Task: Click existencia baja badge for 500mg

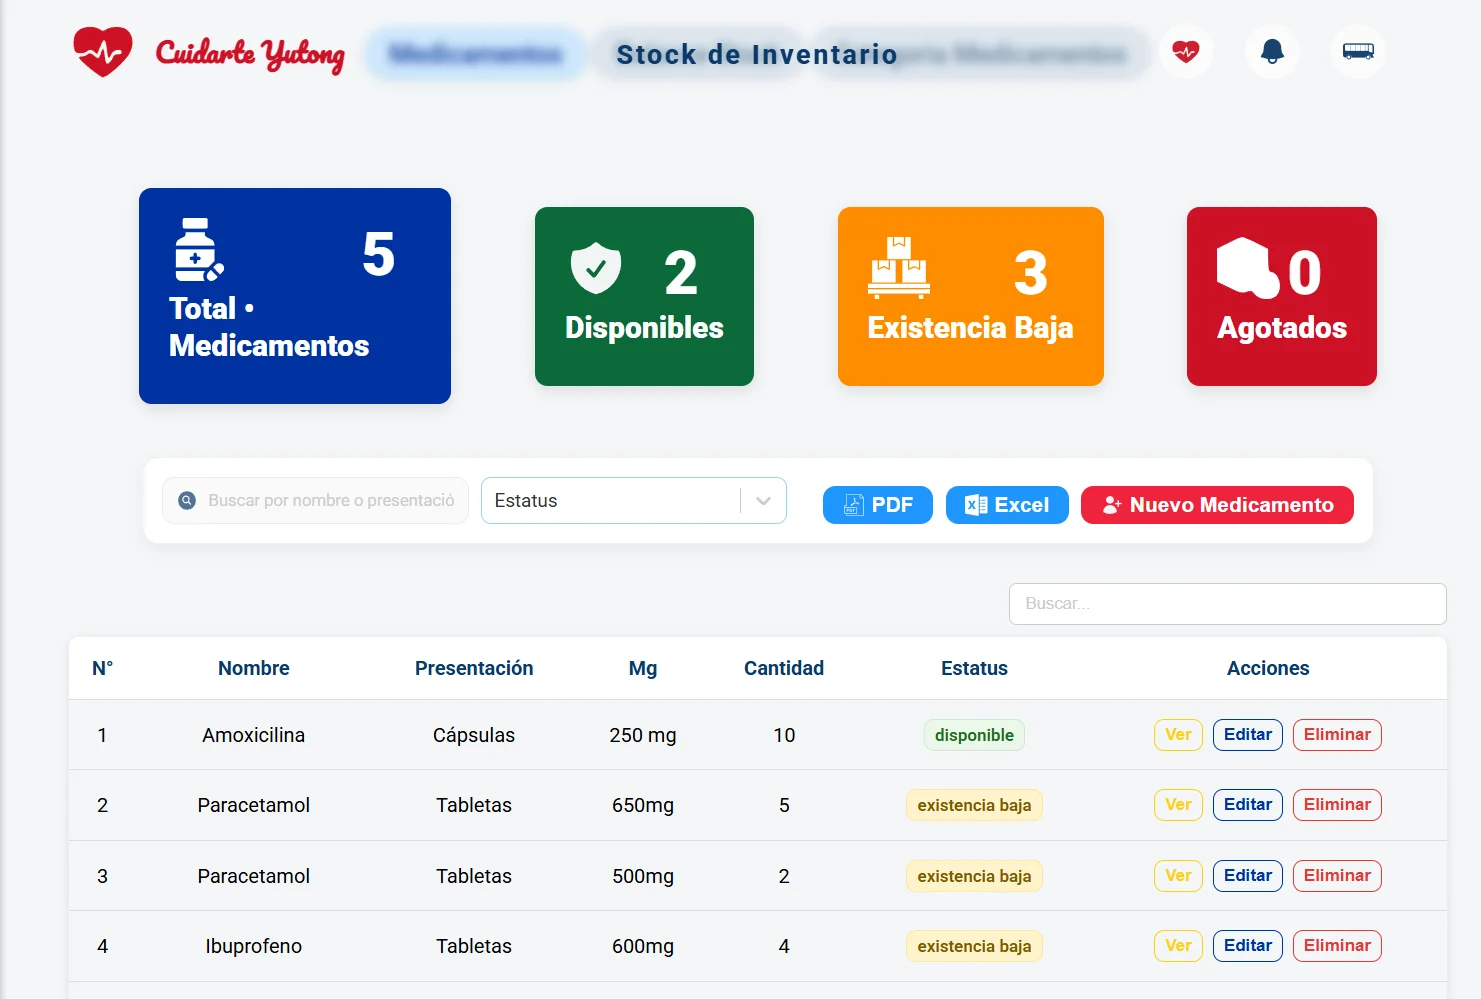Action: [974, 876]
